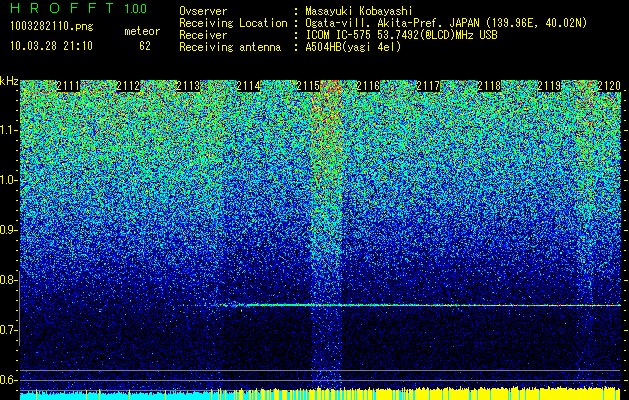Viewport: 629px width, 400px height.
Task: Select the Ogata-vill. Akita-Pref. JAPAN location text
Action: pyautogui.click(x=446, y=23)
